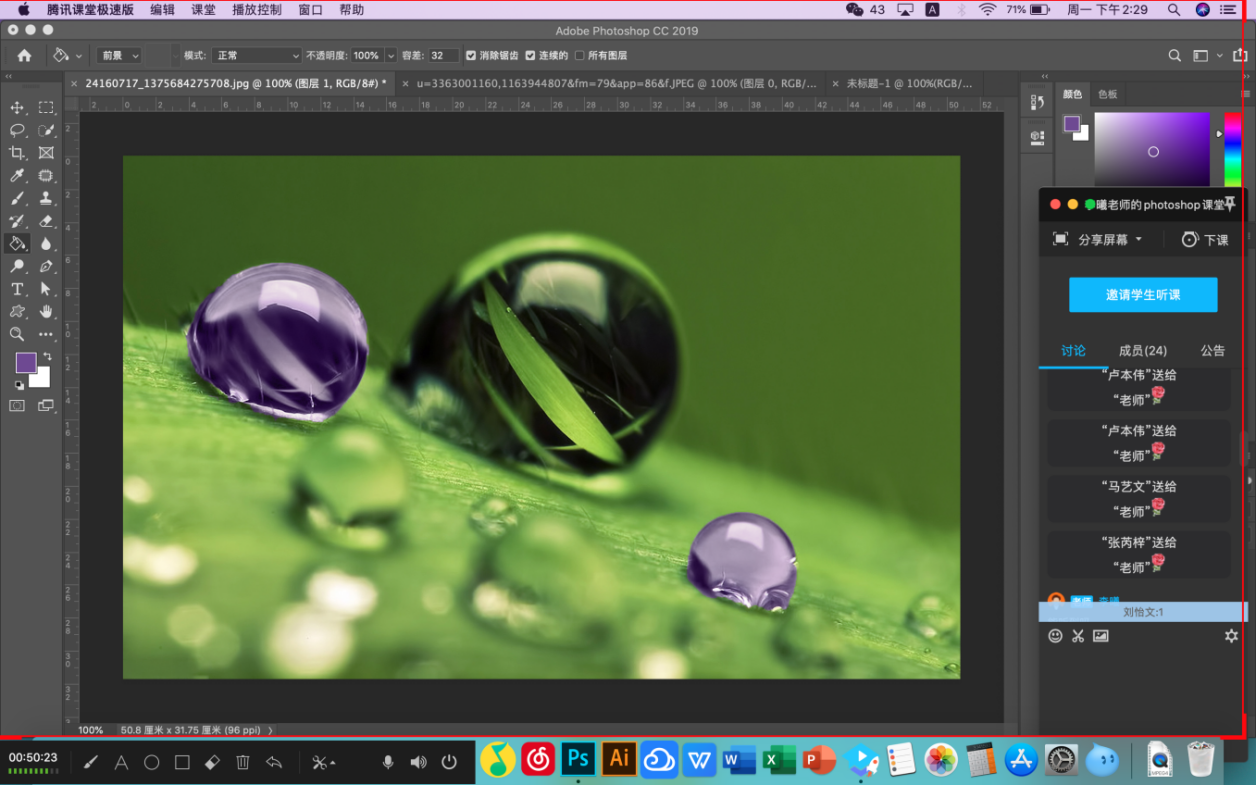Toggle the 连续的 contiguous checkbox
1256x785 pixels.
(x=530, y=56)
